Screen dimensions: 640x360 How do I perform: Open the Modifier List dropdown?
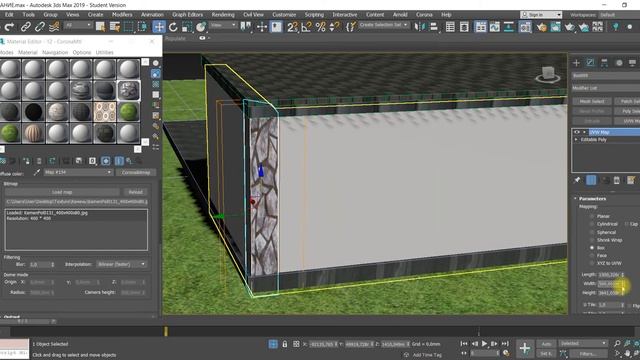pos(606,88)
